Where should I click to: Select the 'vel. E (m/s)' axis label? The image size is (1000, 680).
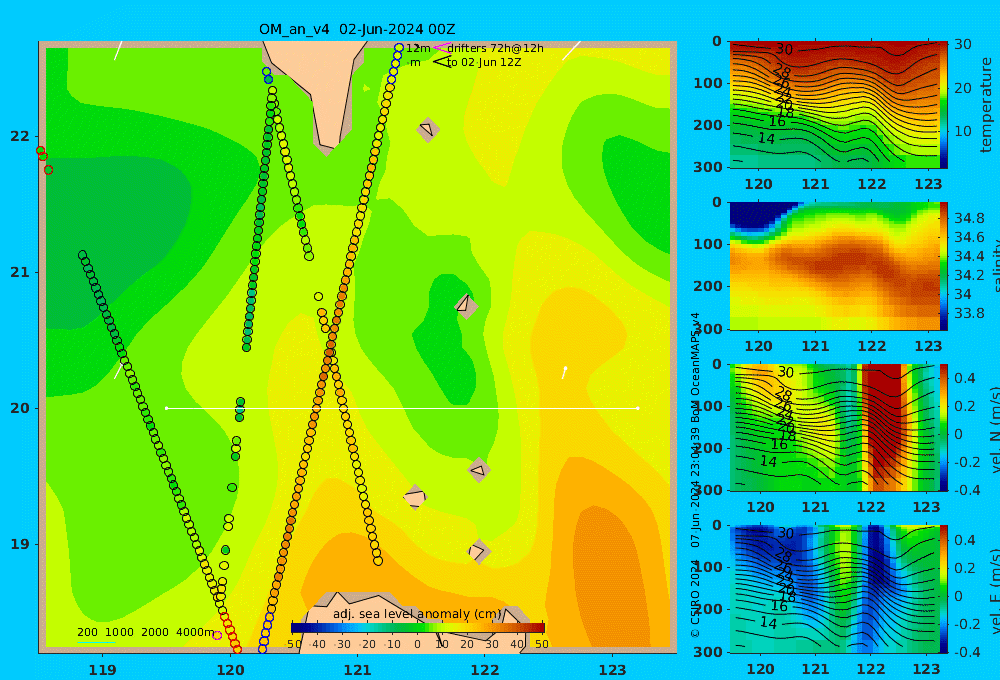995,590
